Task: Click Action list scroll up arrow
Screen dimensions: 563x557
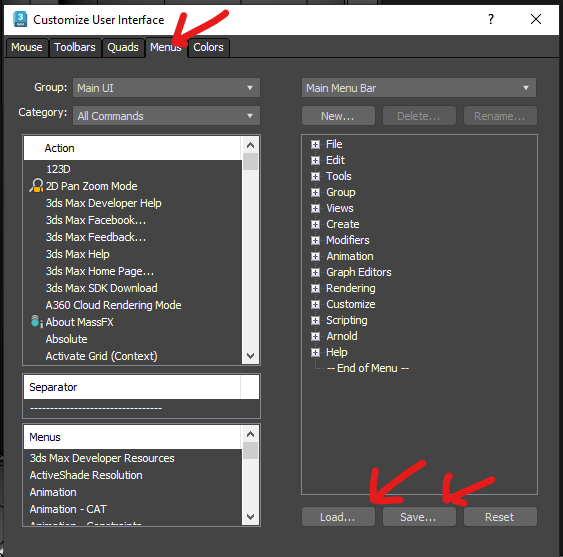Action: pyautogui.click(x=250, y=145)
